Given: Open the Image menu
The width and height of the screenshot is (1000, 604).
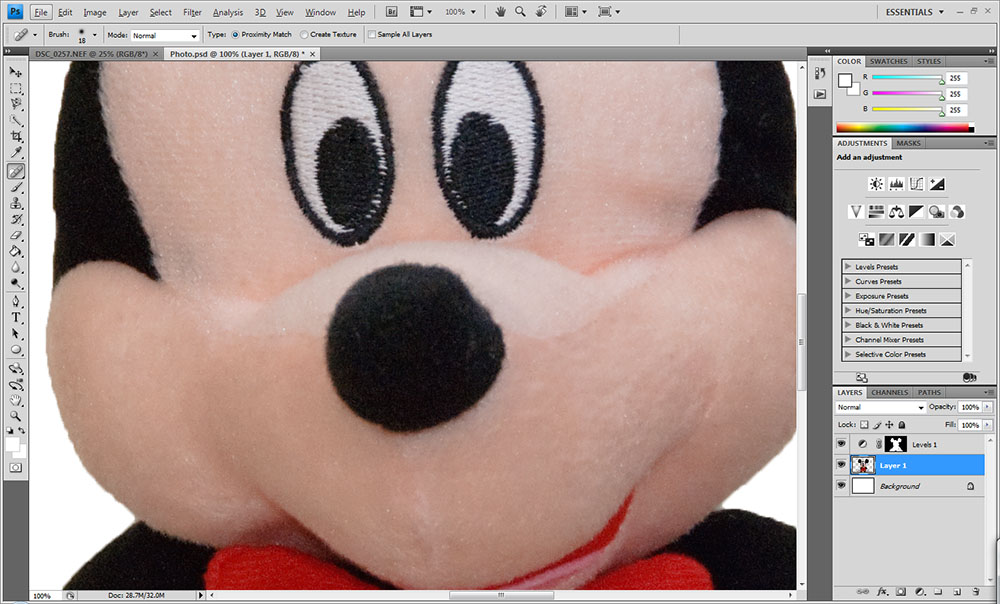Looking at the screenshot, I should coord(94,12).
